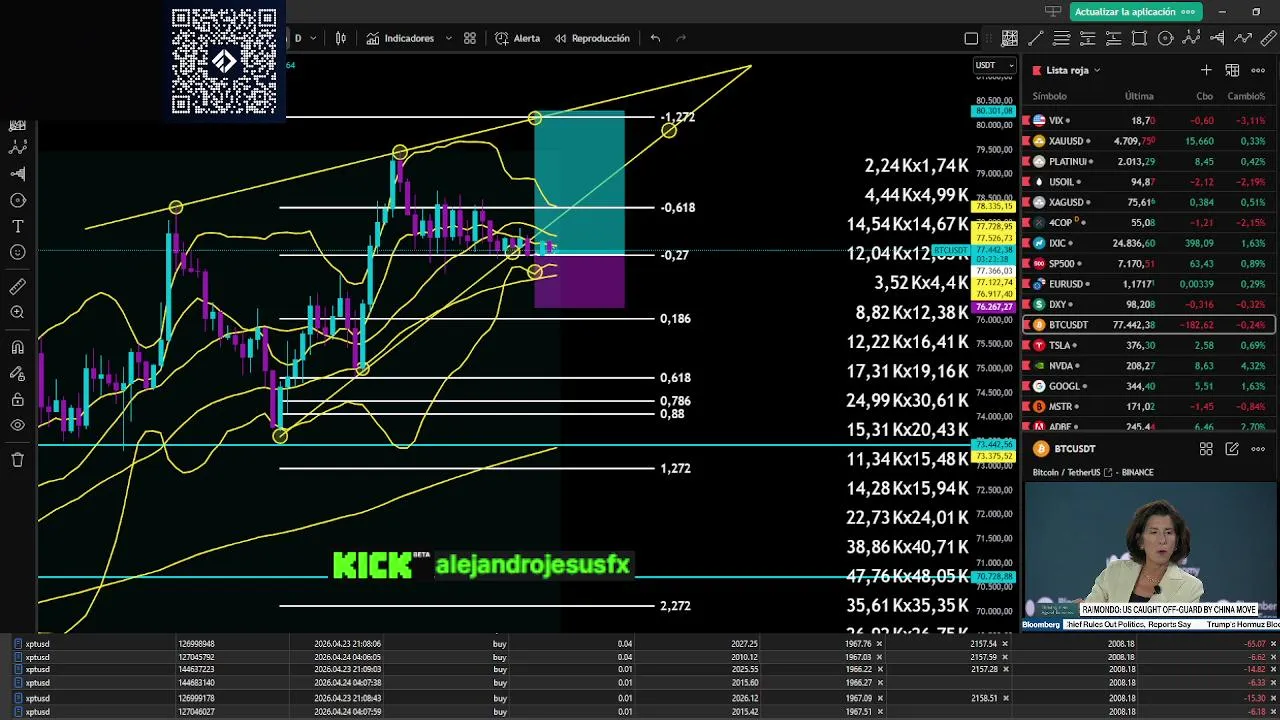
Task: Select MSTR in the watchlist
Action: [1148, 406]
